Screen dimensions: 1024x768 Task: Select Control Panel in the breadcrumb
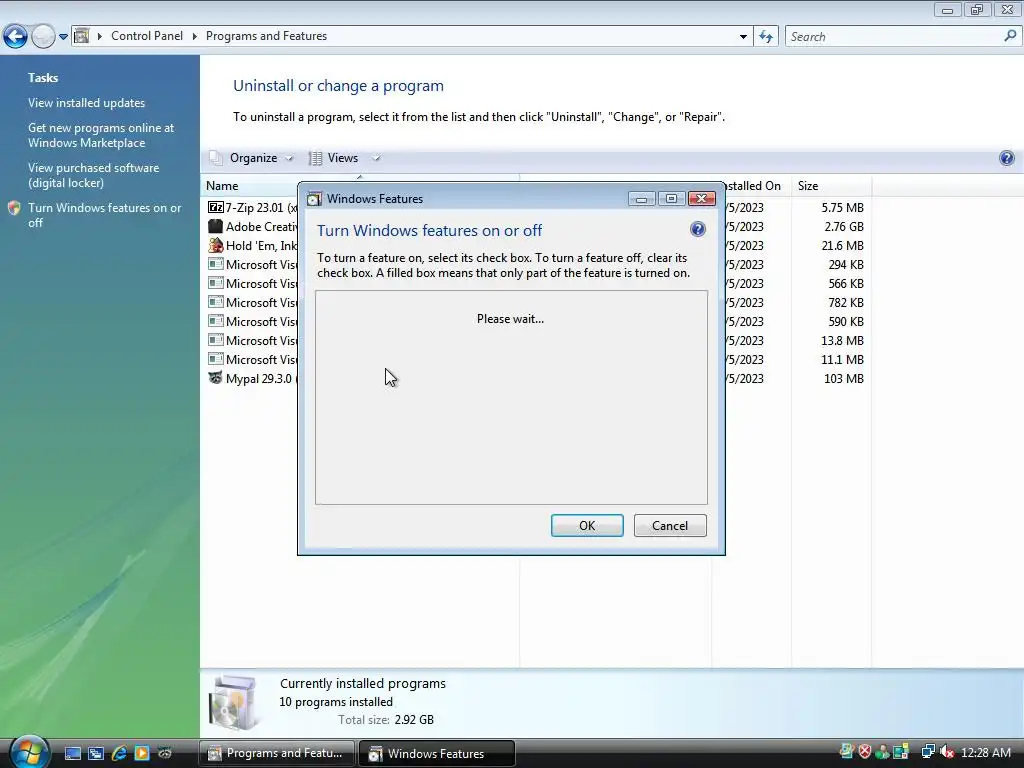click(147, 36)
